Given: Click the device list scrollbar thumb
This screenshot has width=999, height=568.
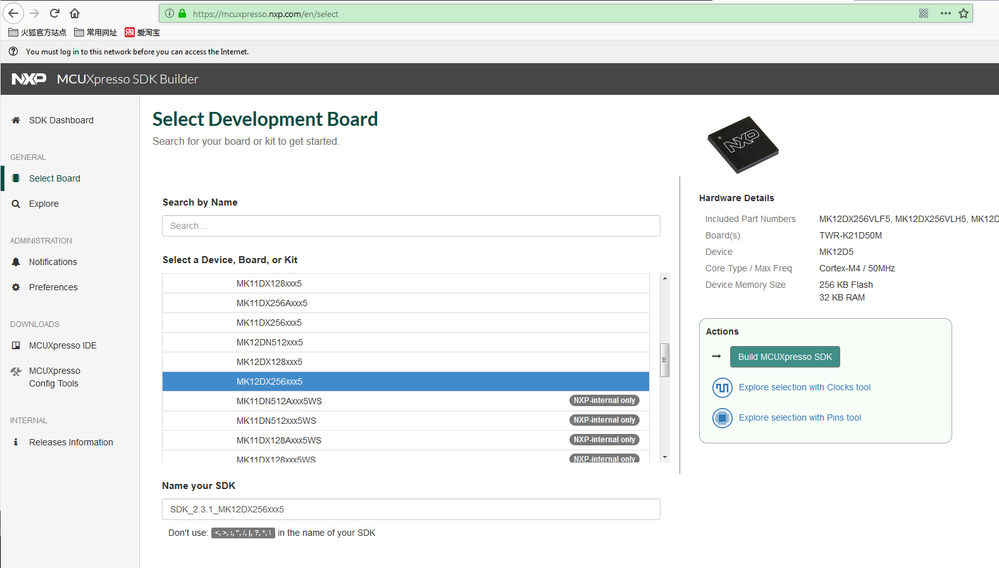Looking at the screenshot, I should click(x=665, y=360).
